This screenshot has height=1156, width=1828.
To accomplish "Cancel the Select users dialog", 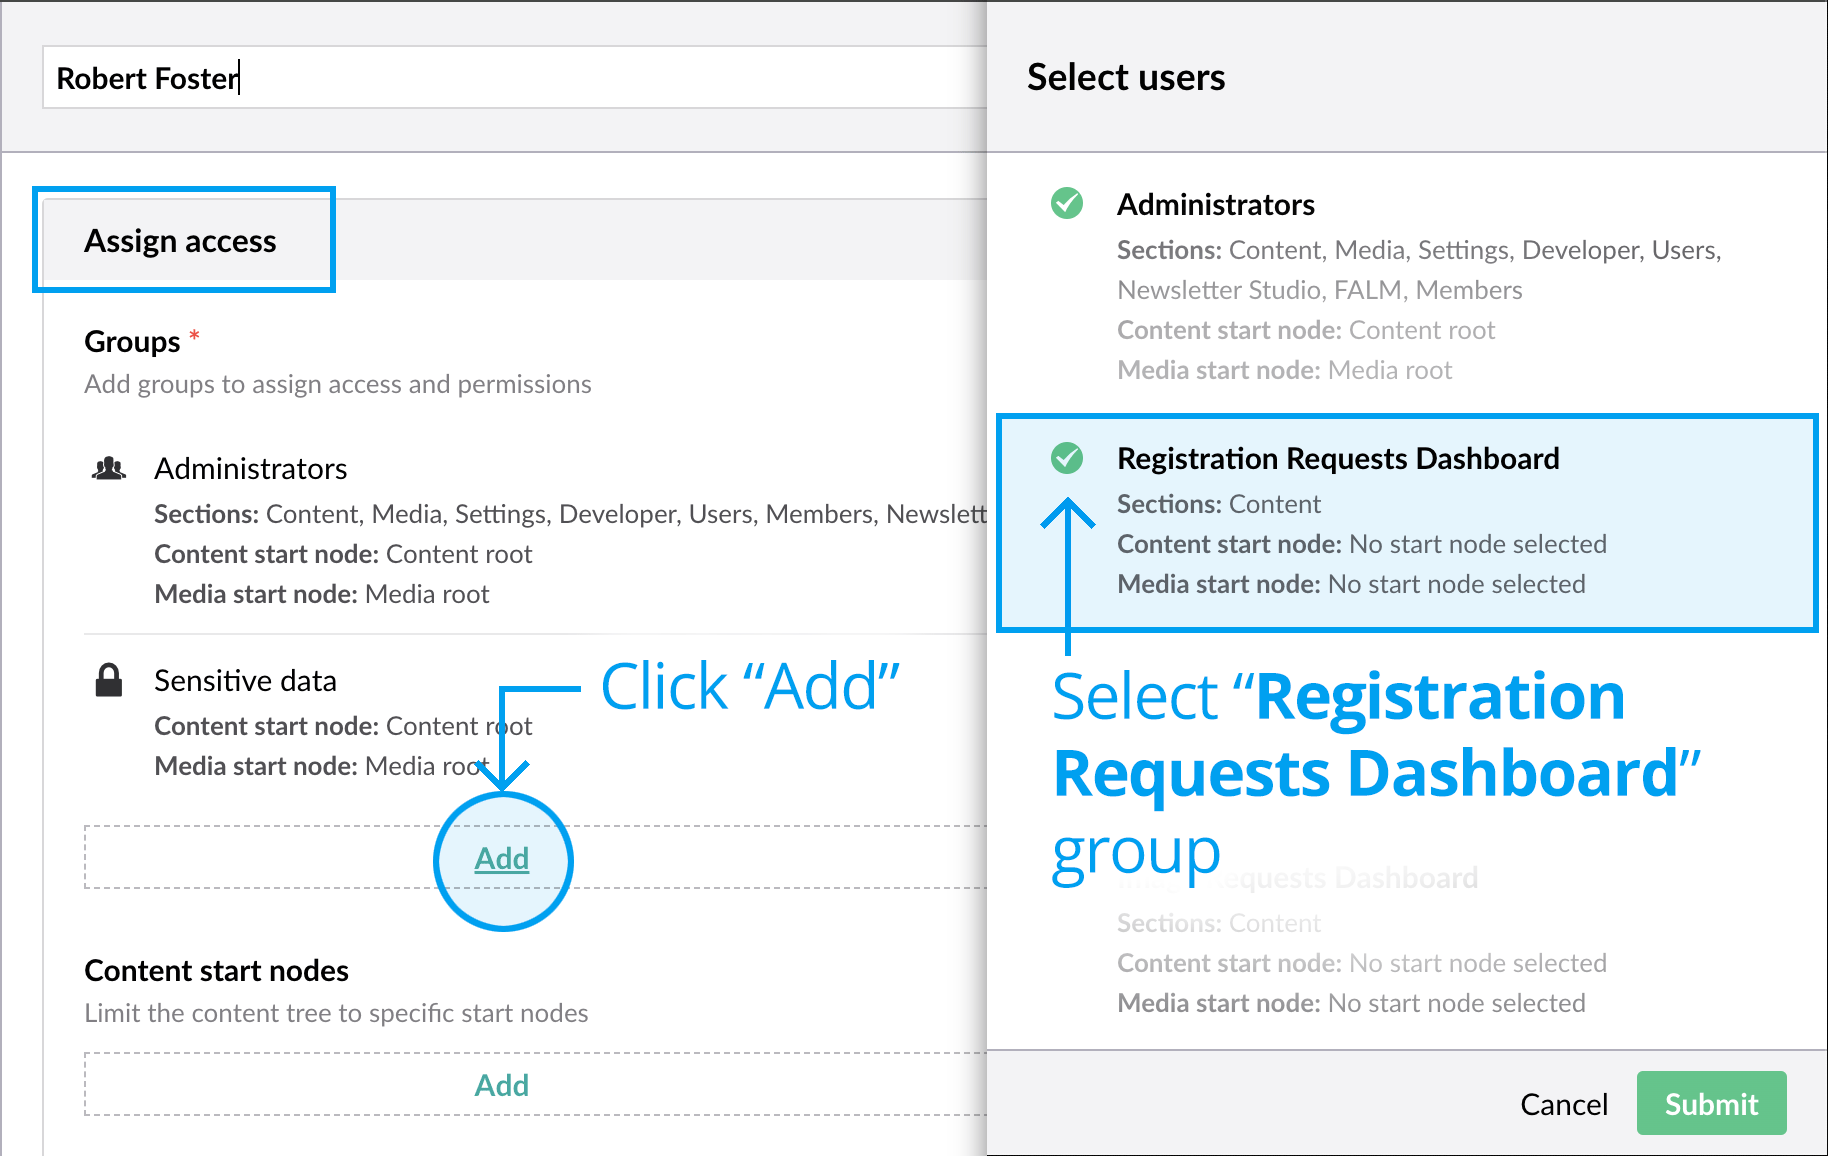I will click(1564, 1104).
